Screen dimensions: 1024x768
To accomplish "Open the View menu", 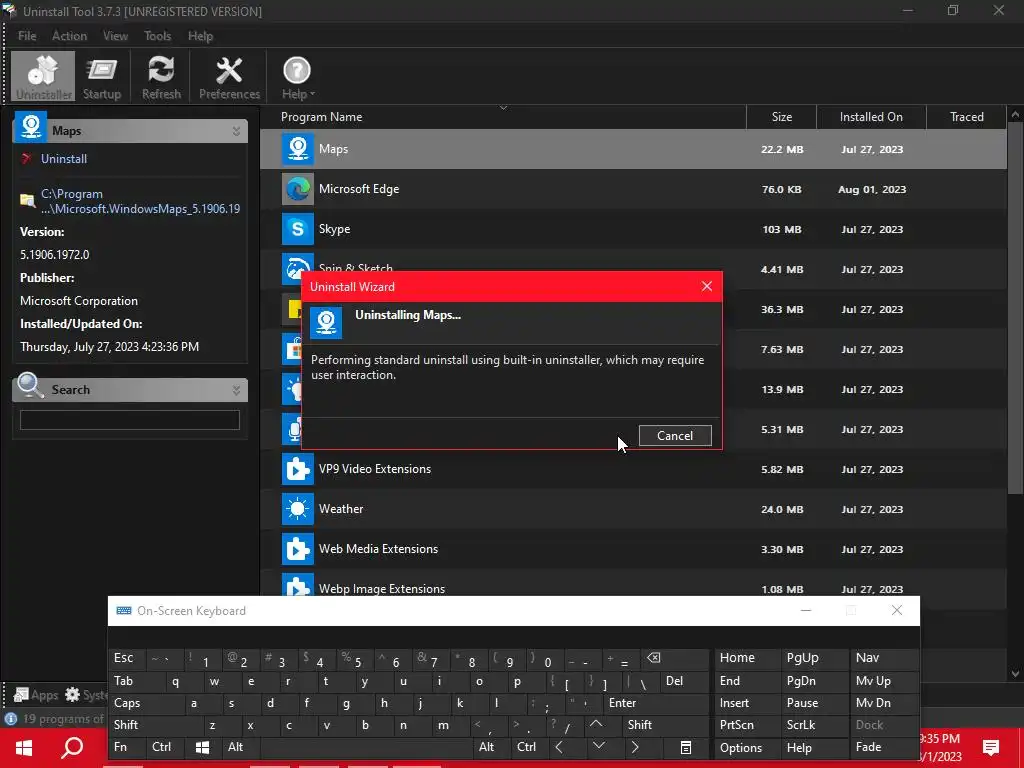I will tap(115, 36).
